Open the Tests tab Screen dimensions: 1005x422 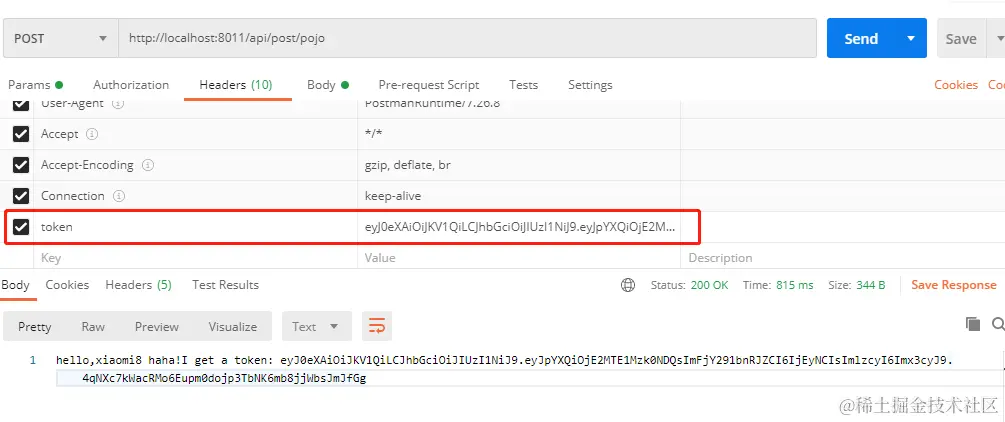pos(524,85)
